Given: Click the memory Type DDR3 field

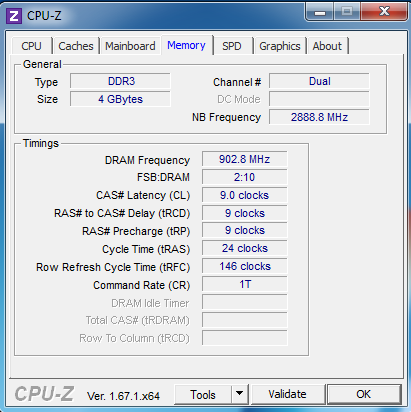Looking at the screenshot, I should point(120,81).
